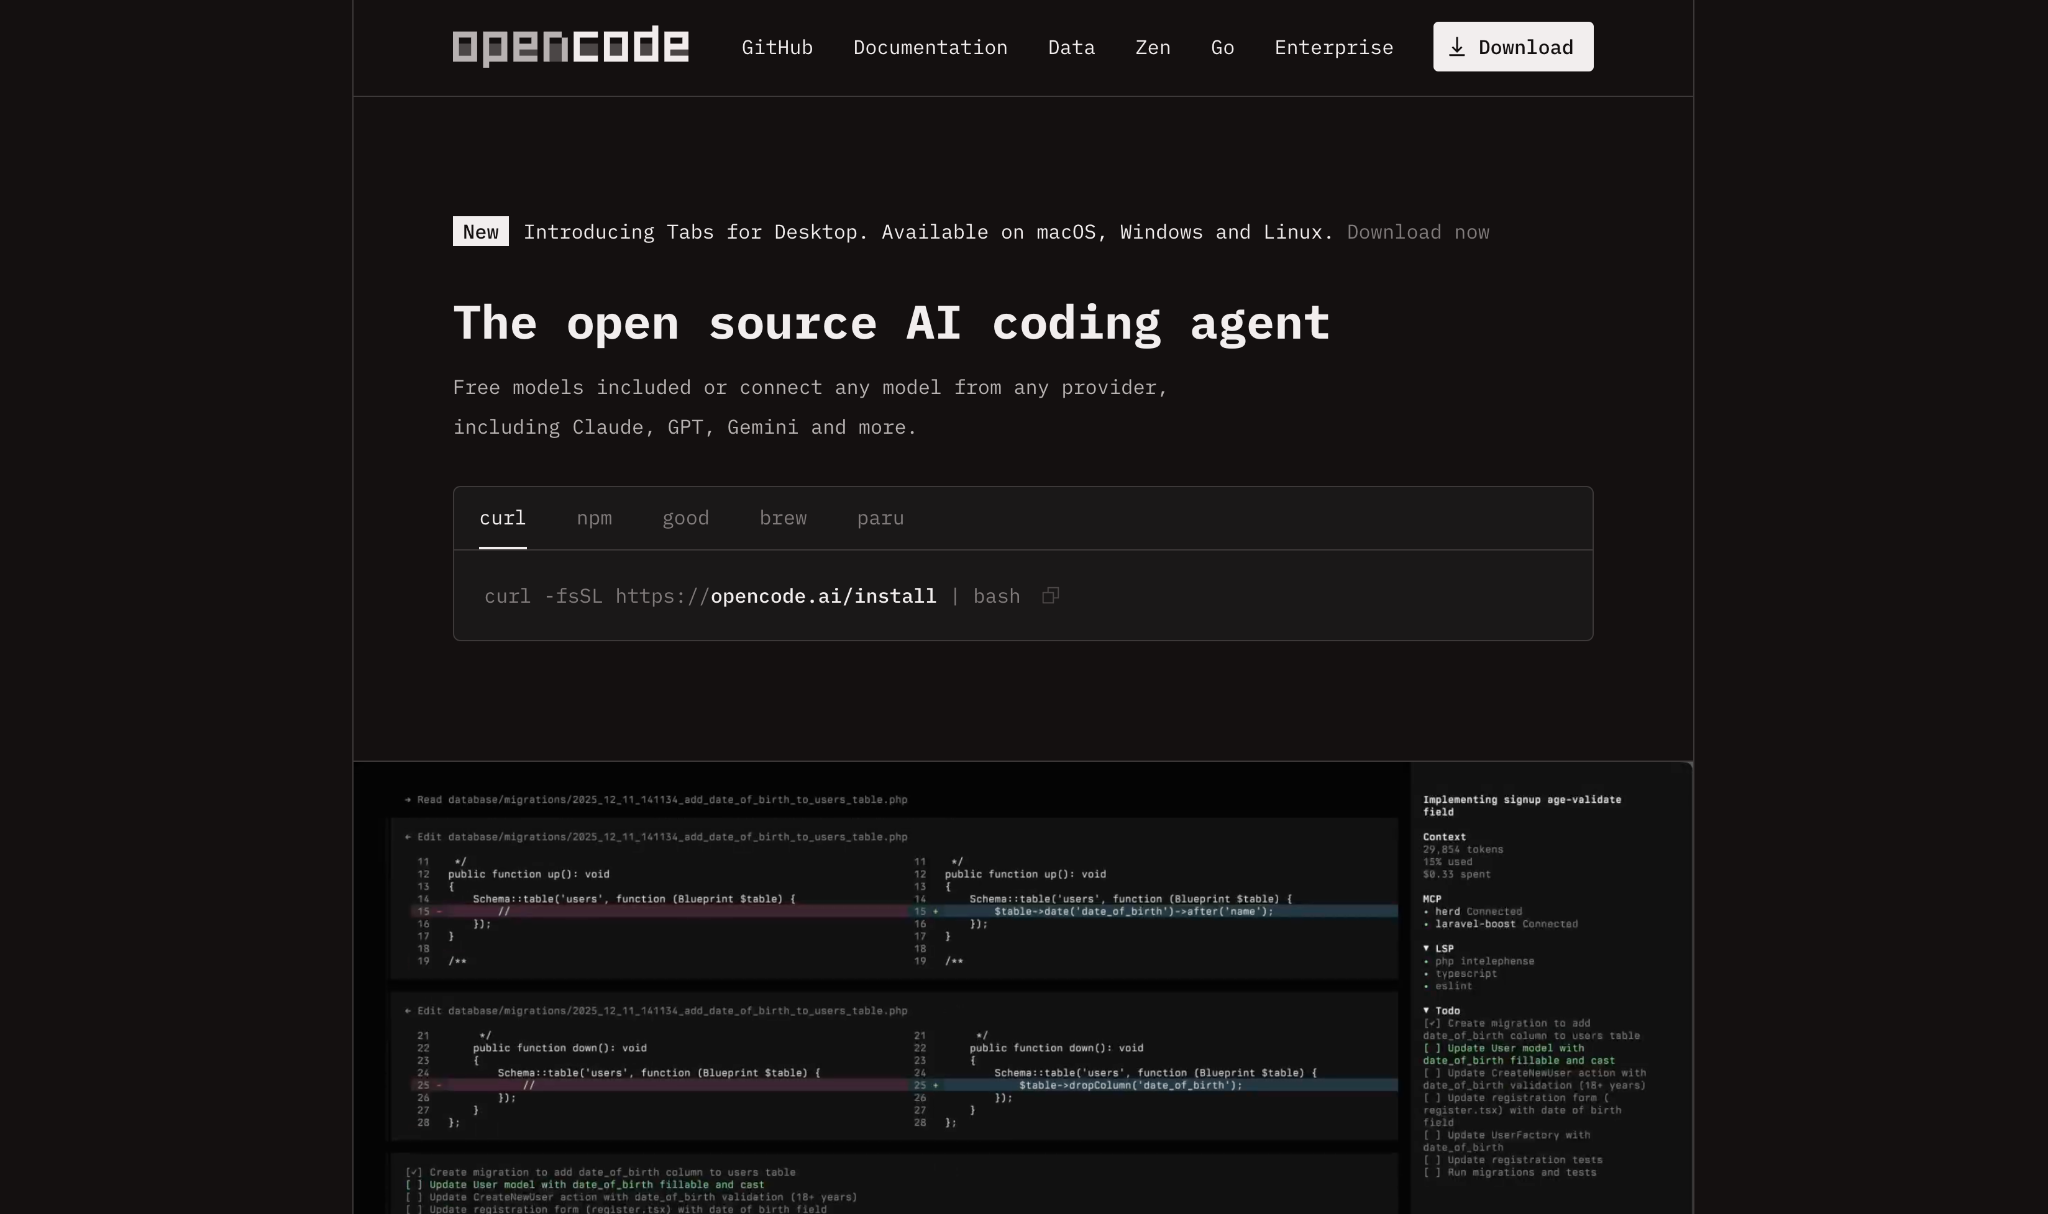
Task: Click the 'typescript' LSP entry
Action: click(1463, 973)
